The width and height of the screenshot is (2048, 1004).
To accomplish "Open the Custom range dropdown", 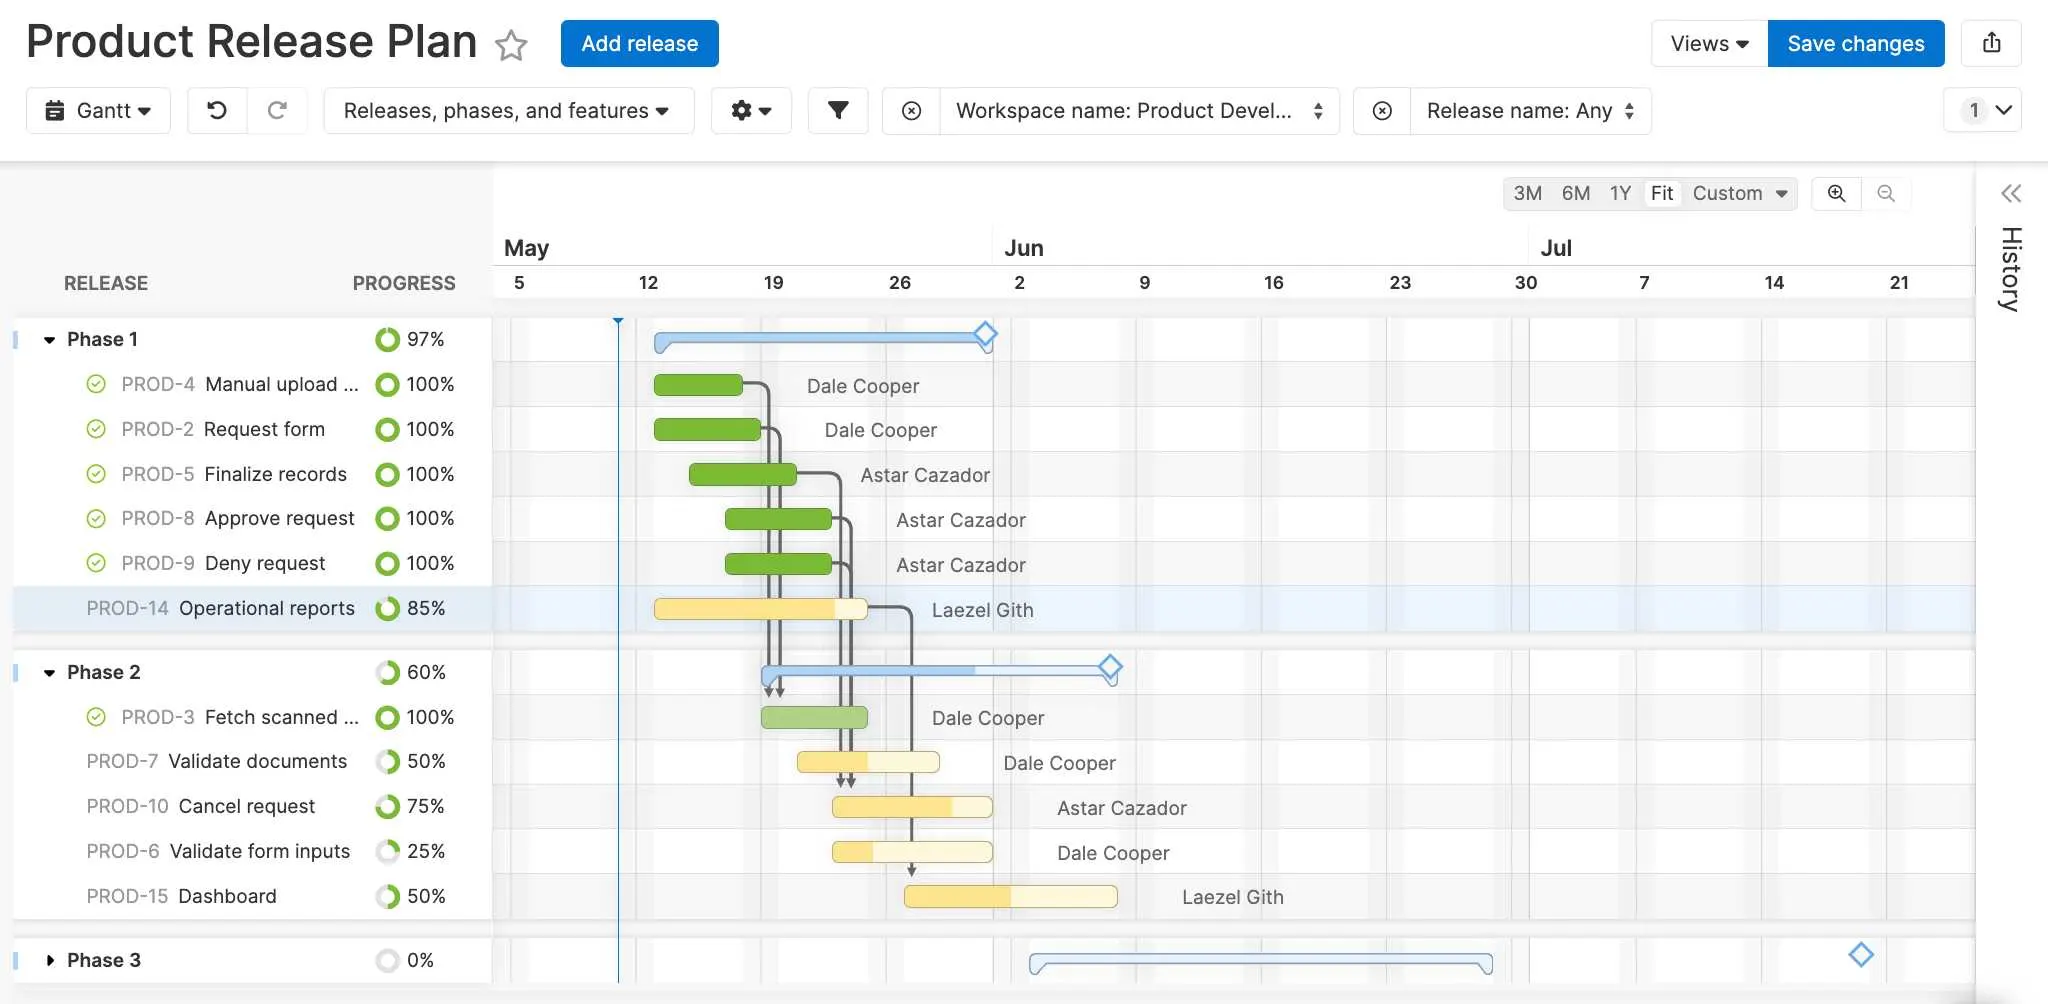I will point(1738,193).
